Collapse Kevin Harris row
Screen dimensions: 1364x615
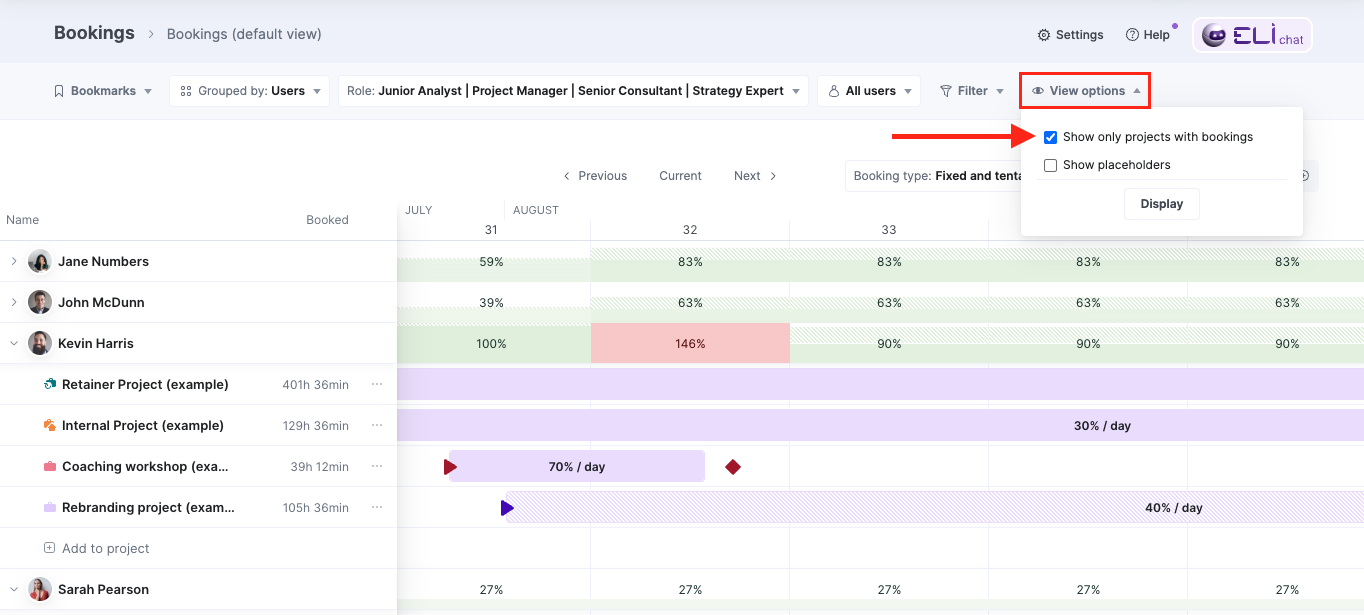[14, 343]
